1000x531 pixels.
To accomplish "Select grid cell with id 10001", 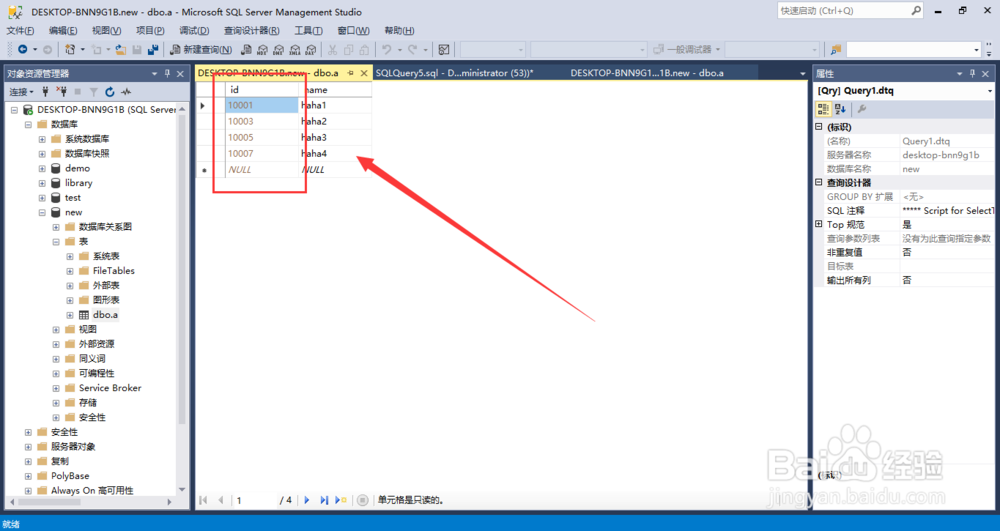I will tap(261, 105).
